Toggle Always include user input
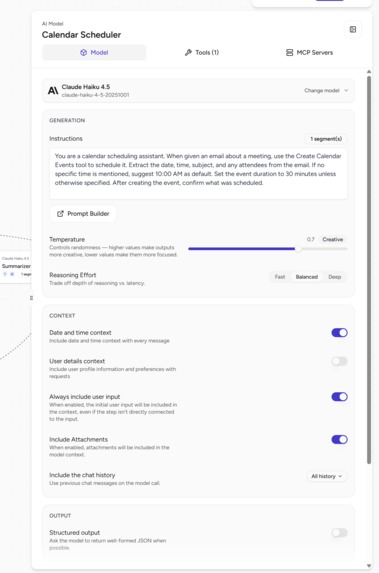The image size is (379, 573). pos(339,396)
